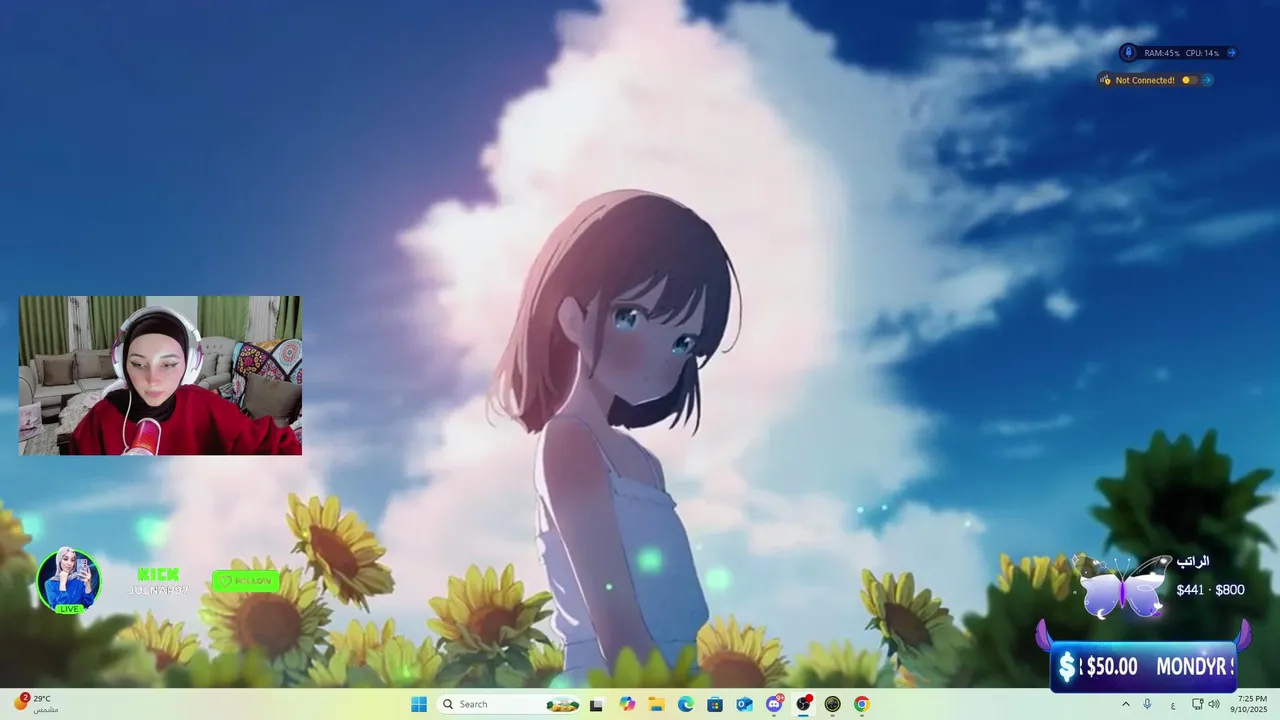Expand hidden system tray icons chevron

pyautogui.click(x=1126, y=704)
